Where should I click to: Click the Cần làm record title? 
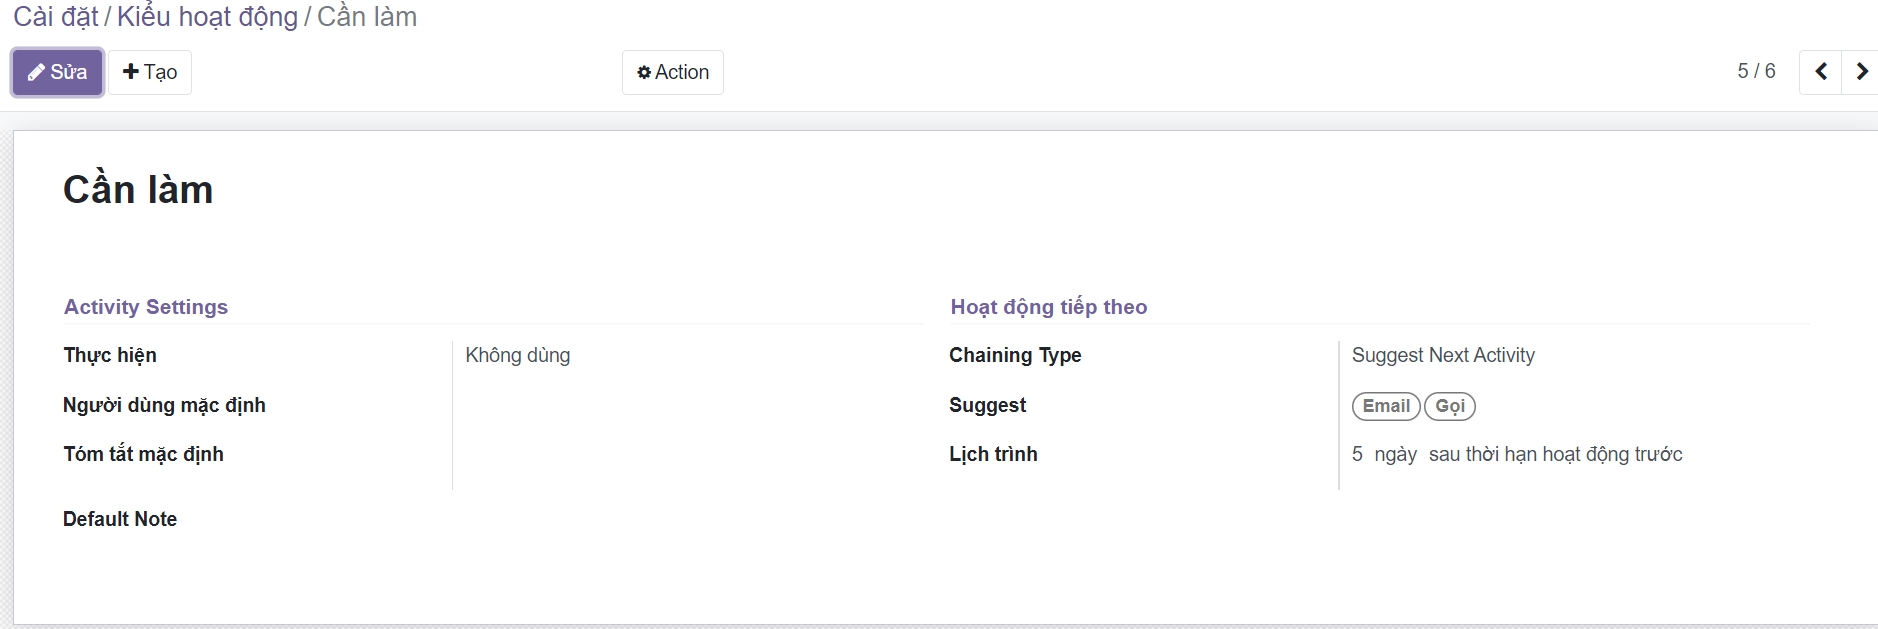(x=138, y=190)
